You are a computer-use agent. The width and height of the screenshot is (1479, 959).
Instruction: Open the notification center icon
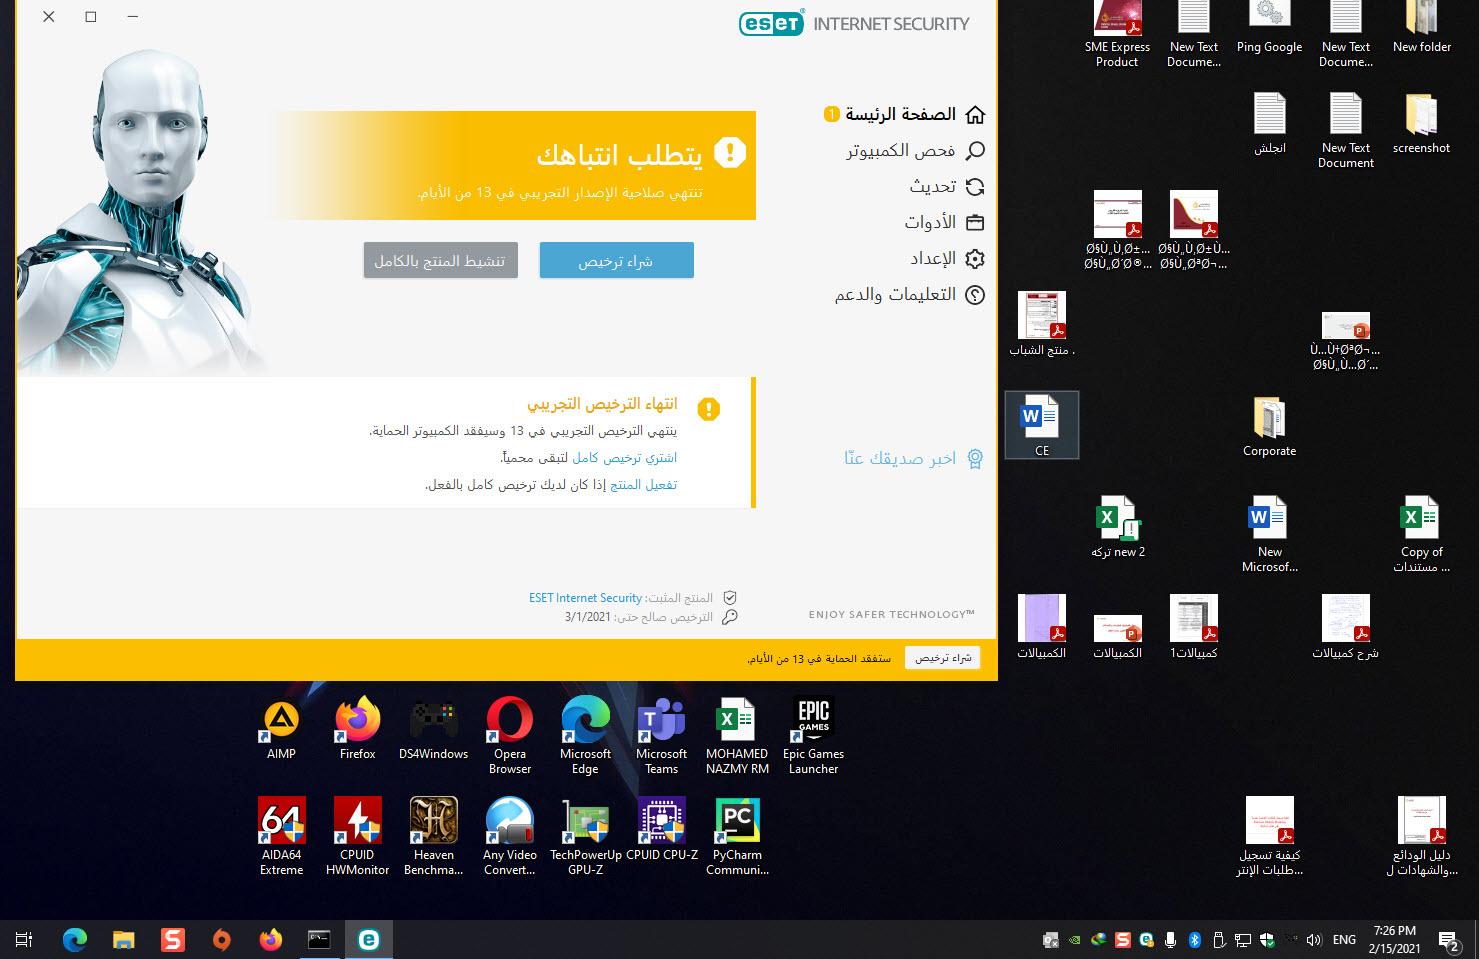1449,940
